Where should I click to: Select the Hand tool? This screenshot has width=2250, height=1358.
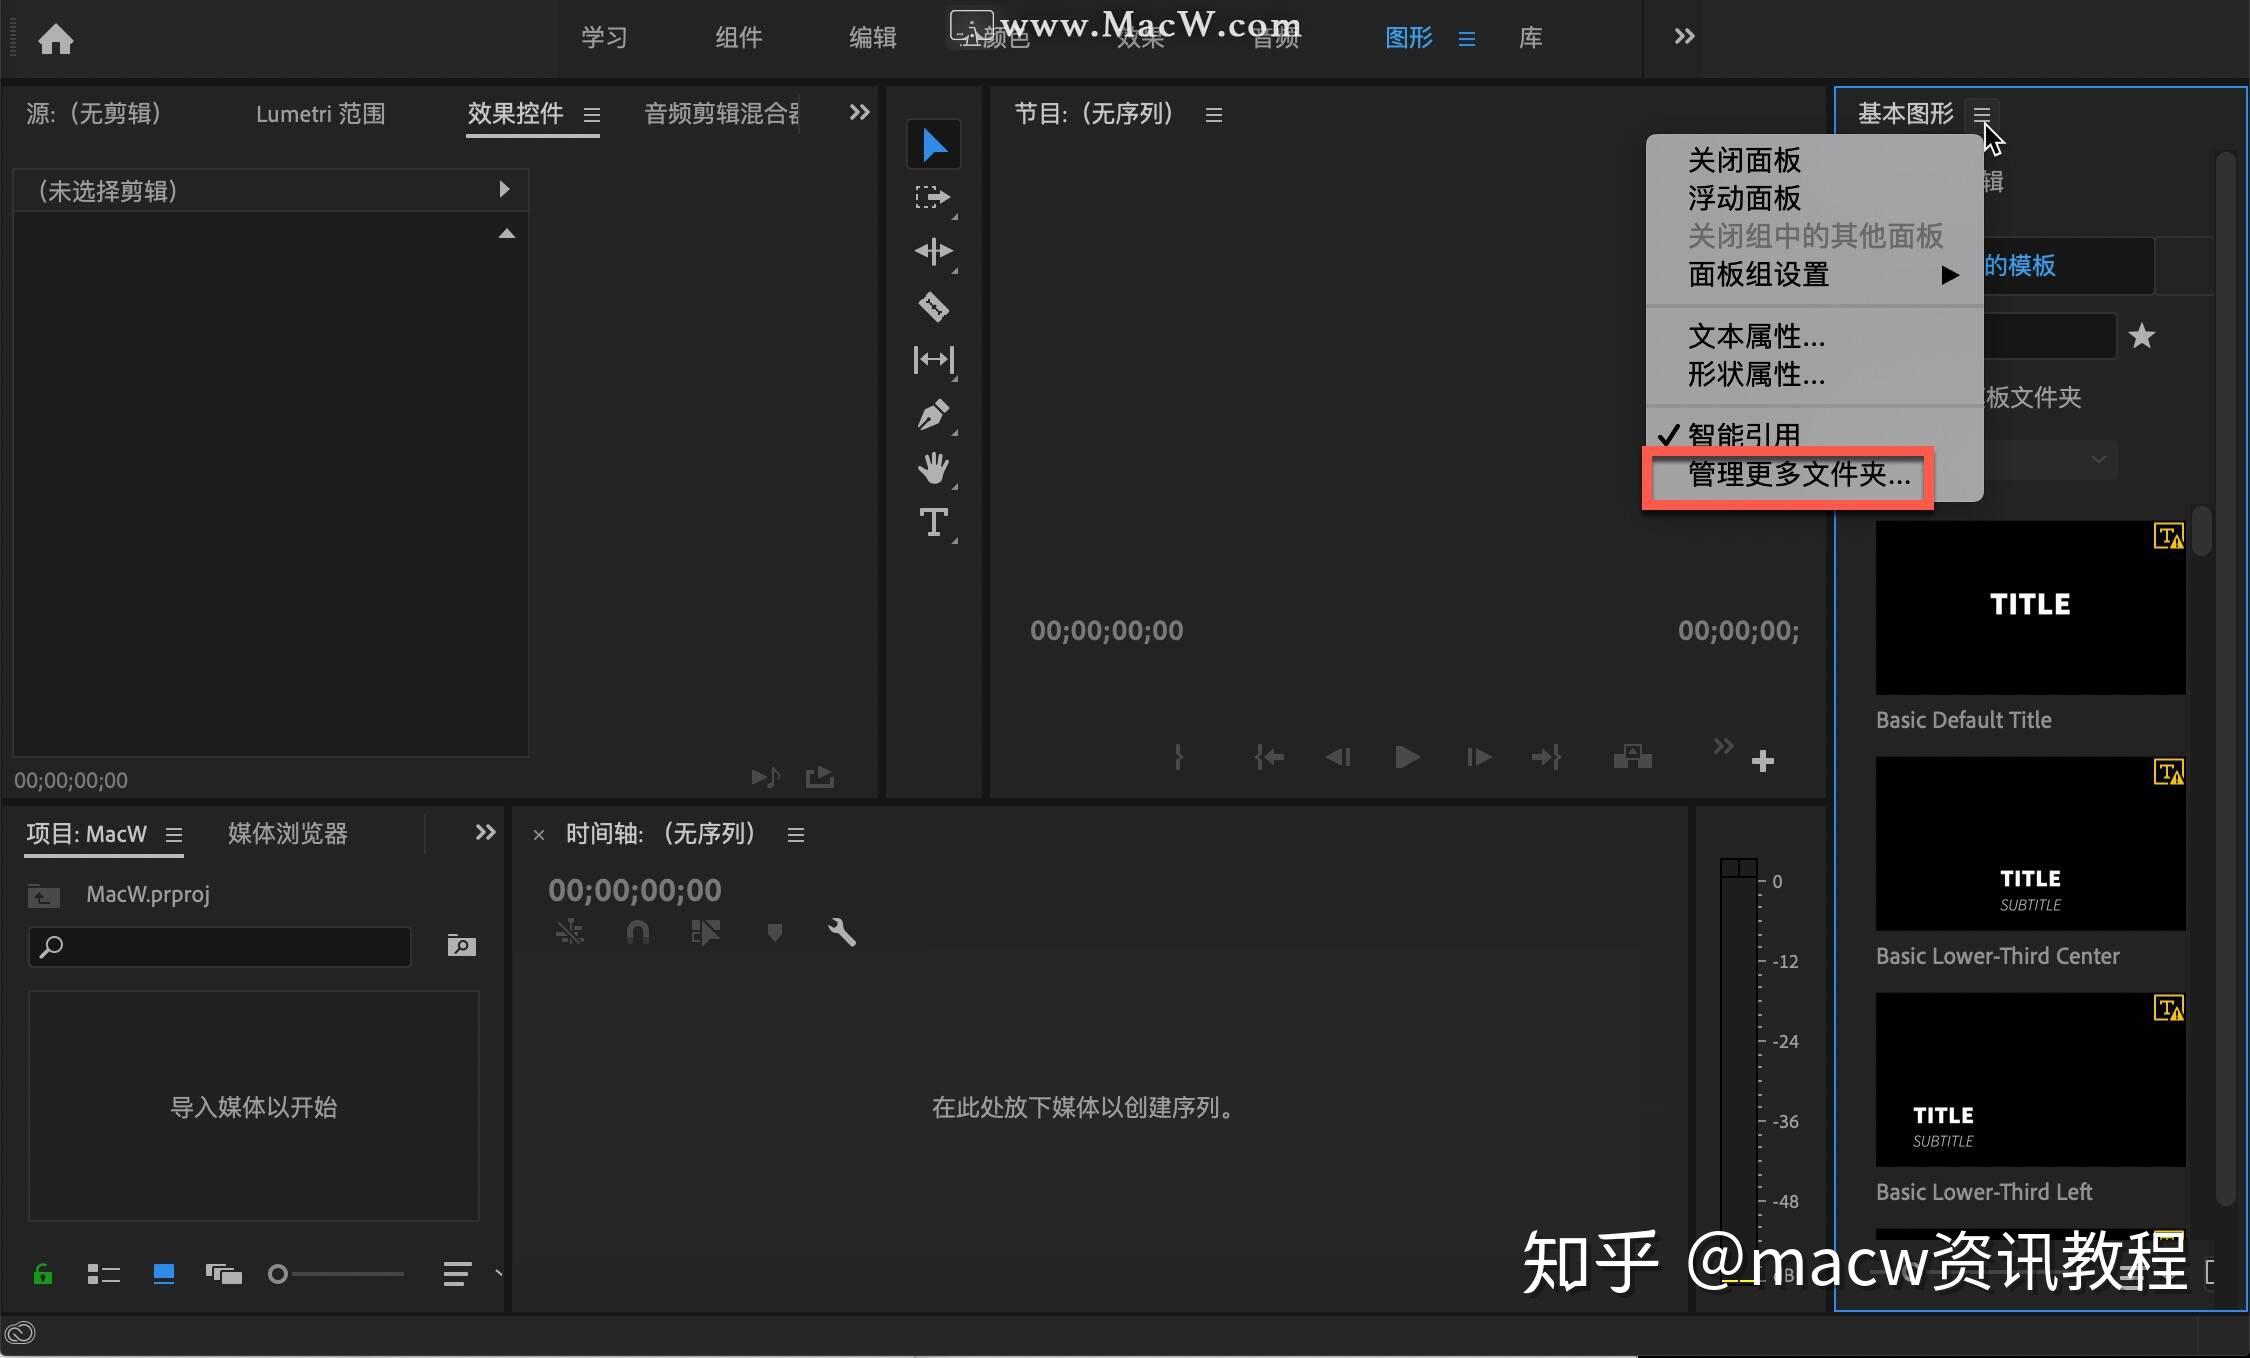tap(934, 467)
